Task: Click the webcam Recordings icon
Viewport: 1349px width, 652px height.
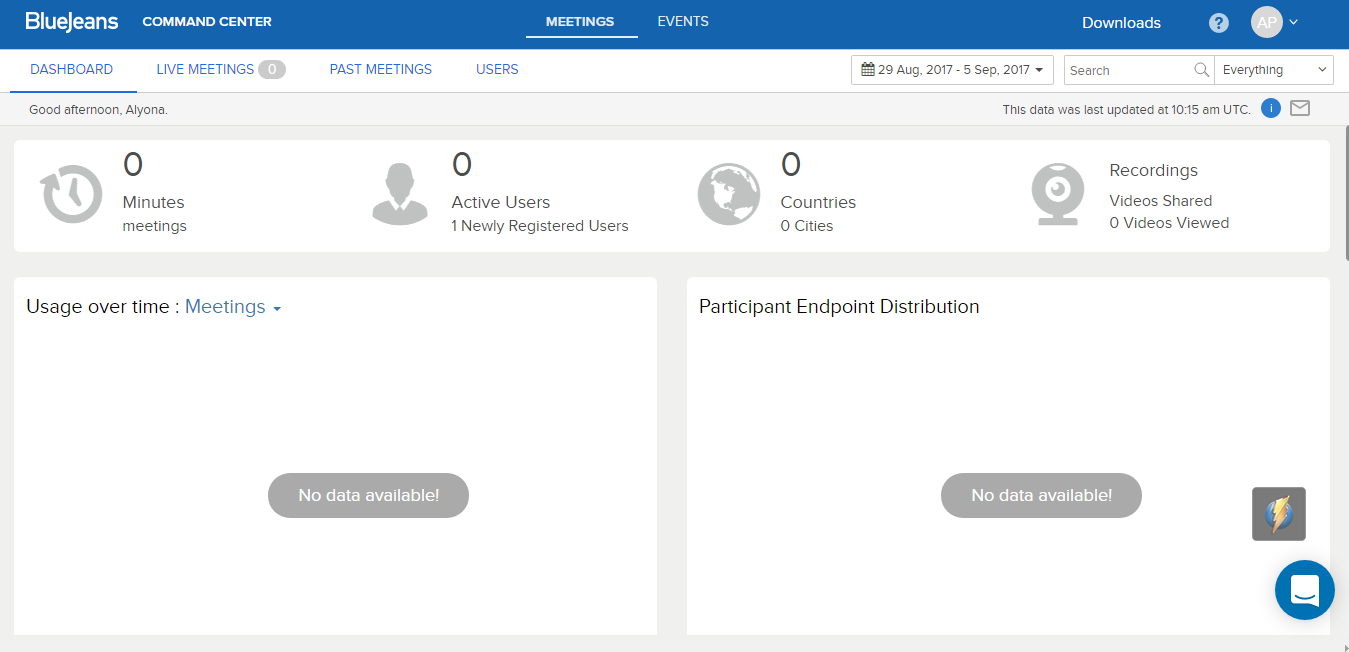Action: 1057,194
